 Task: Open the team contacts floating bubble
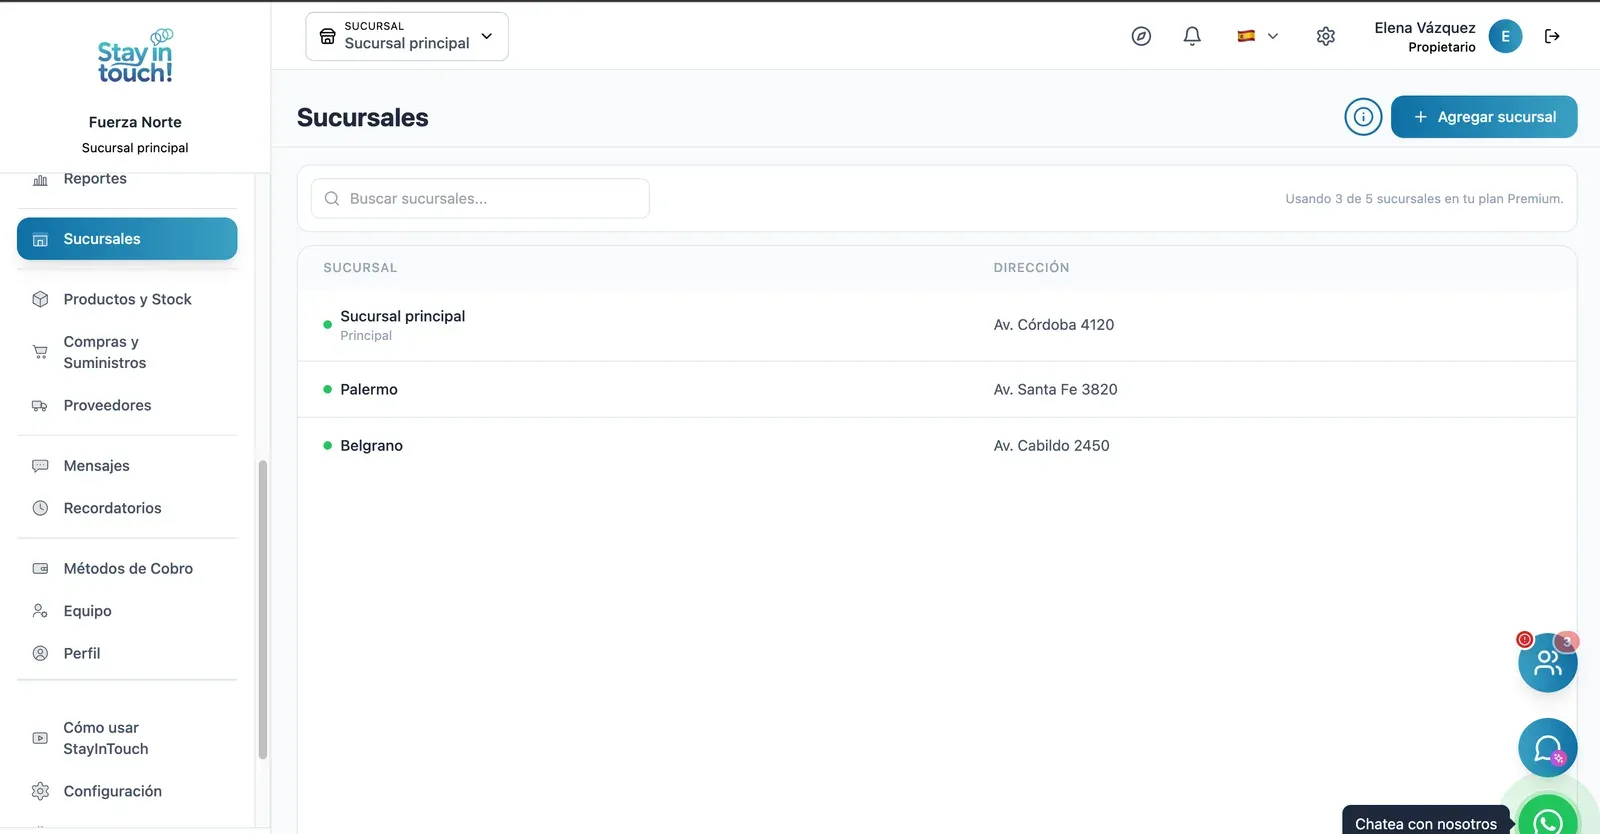[1547, 662]
